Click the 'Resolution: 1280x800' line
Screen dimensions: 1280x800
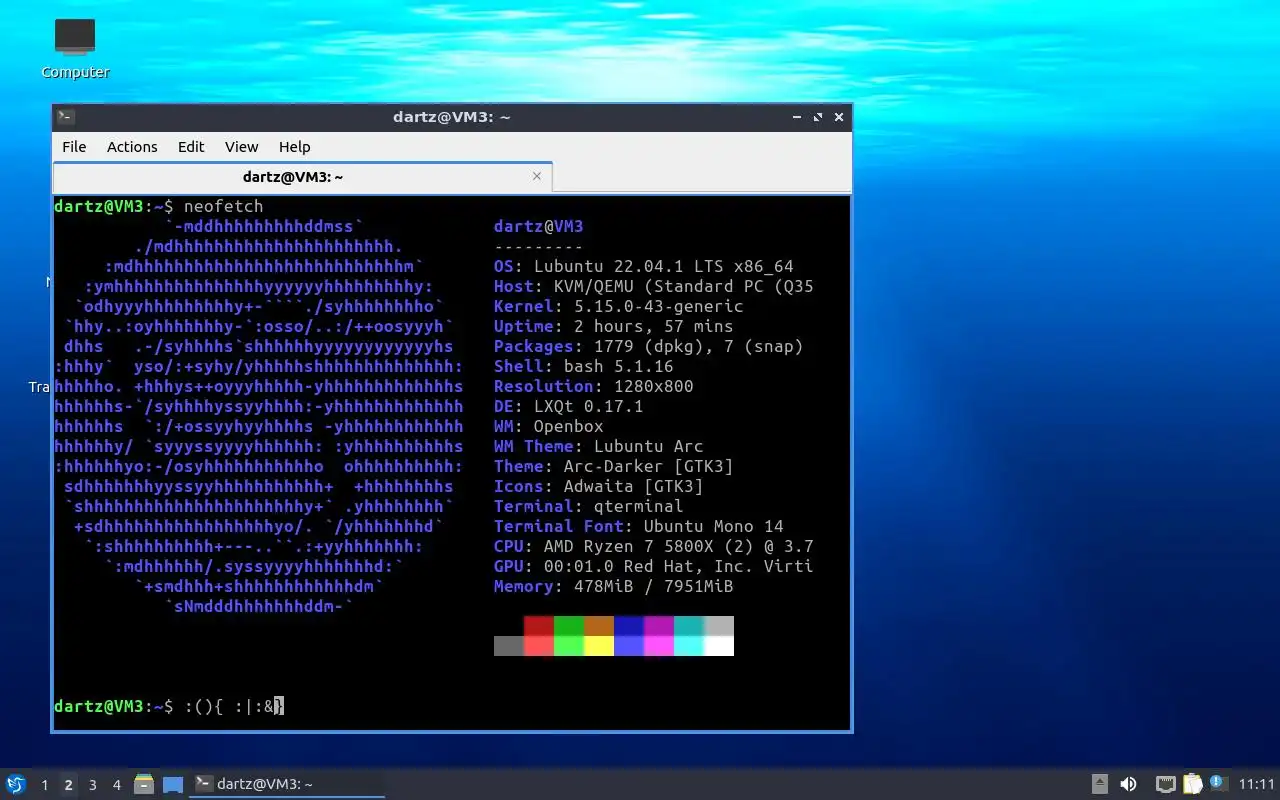[x=593, y=386]
